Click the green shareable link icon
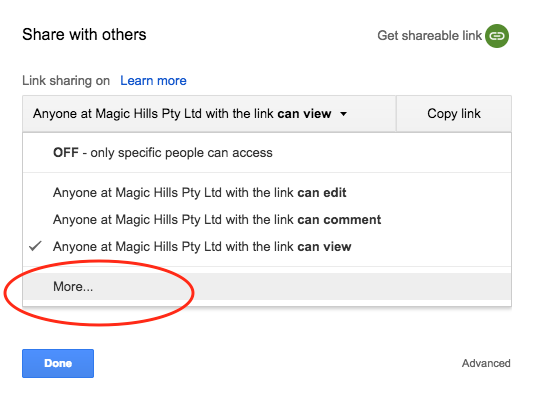This screenshot has height=406, width=535. [497, 36]
